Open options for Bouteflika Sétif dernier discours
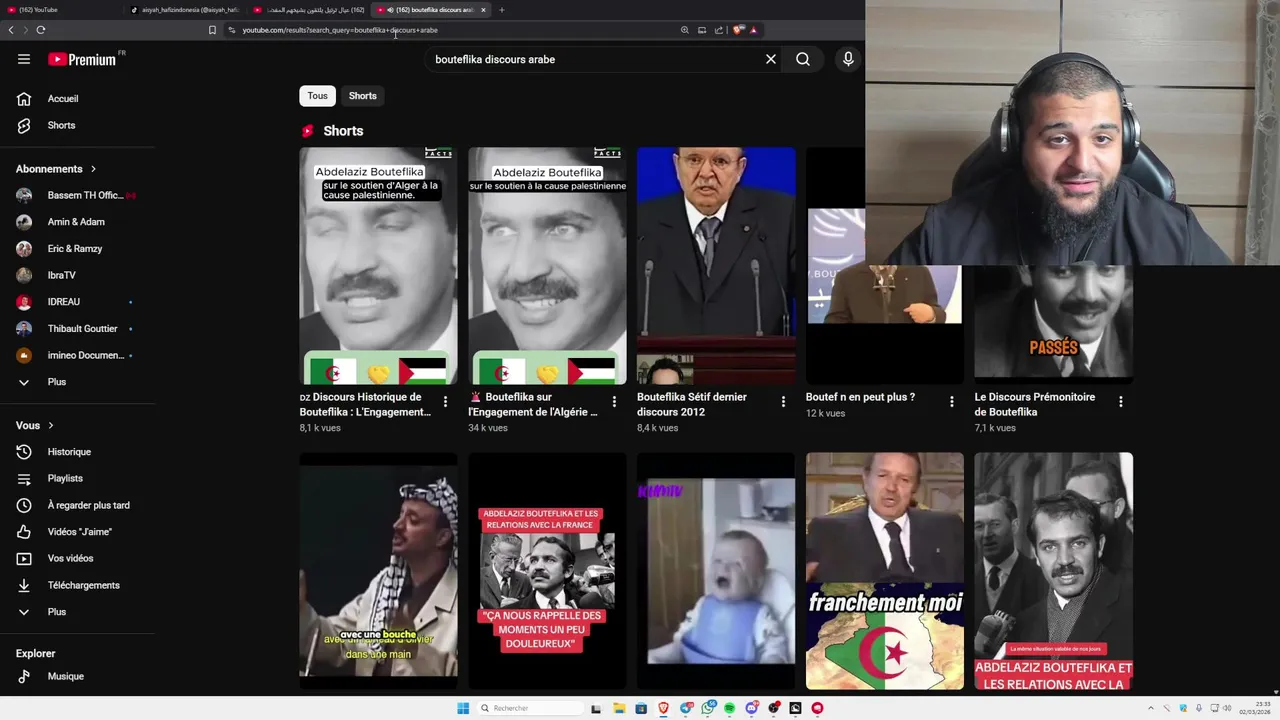This screenshot has height=720, width=1280. 783,401
